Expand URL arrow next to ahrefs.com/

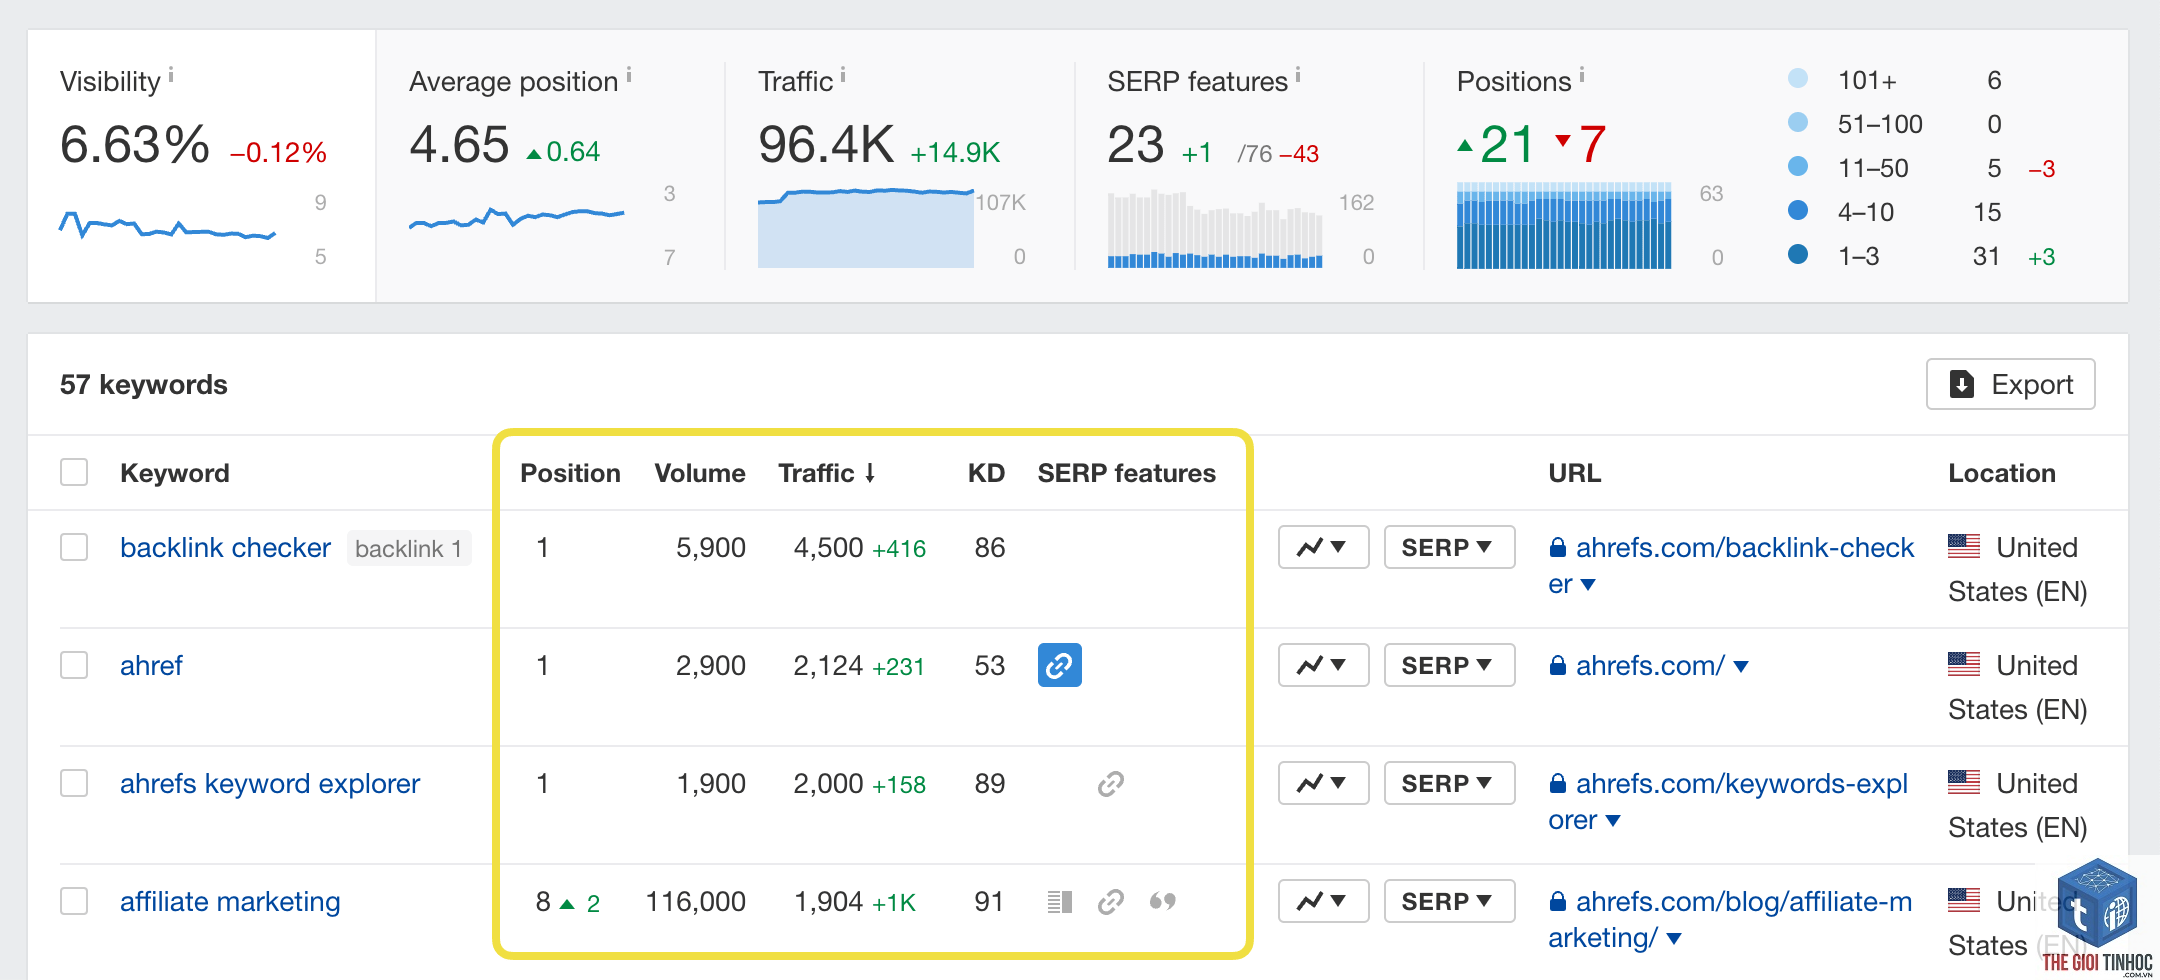pyautogui.click(x=1741, y=667)
